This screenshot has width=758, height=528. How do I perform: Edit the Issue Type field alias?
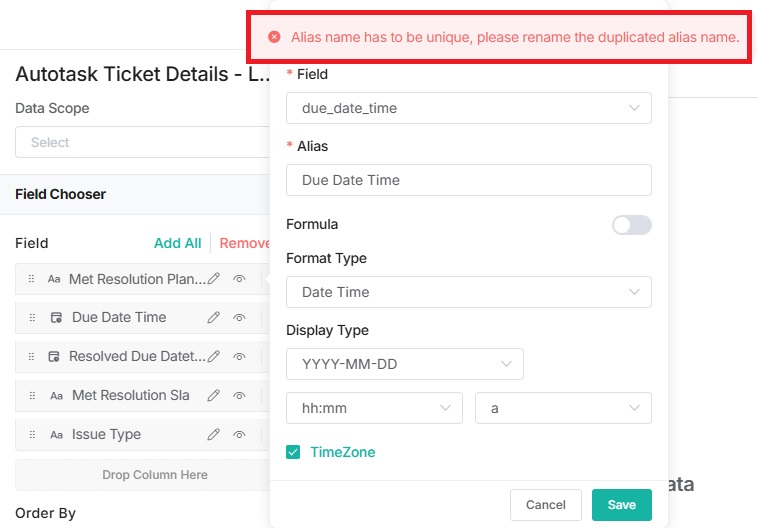tap(214, 435)
